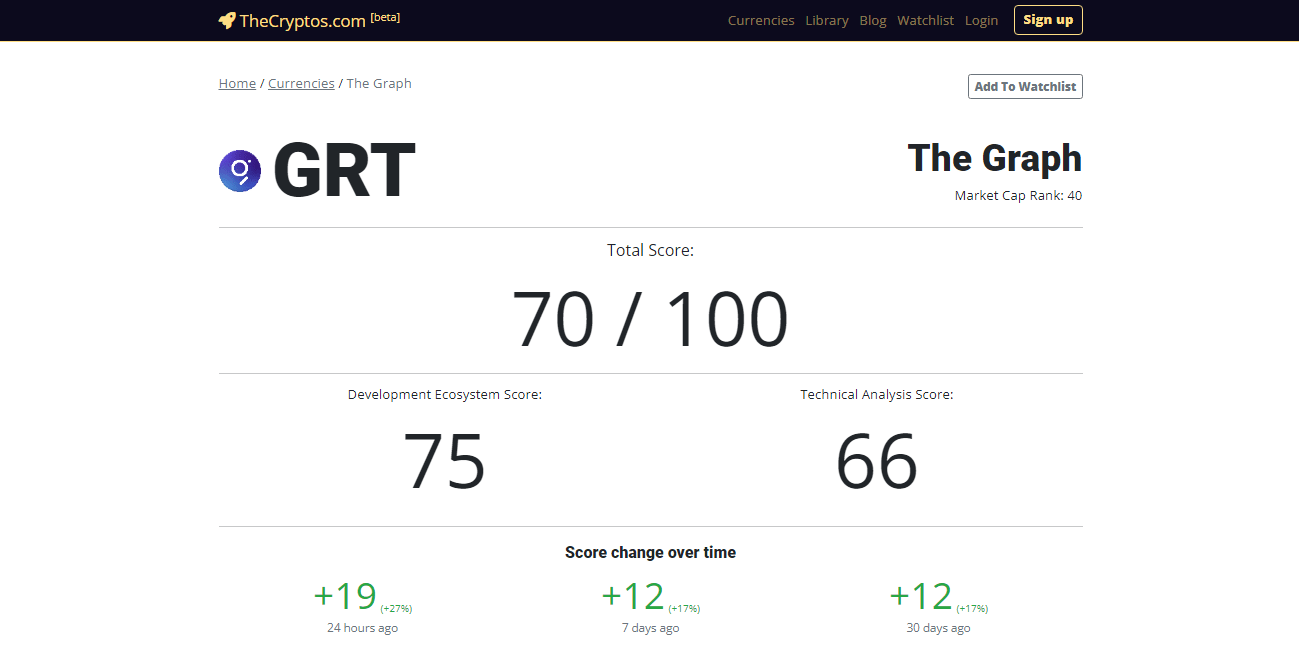Follow the Home breadcrumb link
The image size is (1299, 667).
(x=237, y=83)
